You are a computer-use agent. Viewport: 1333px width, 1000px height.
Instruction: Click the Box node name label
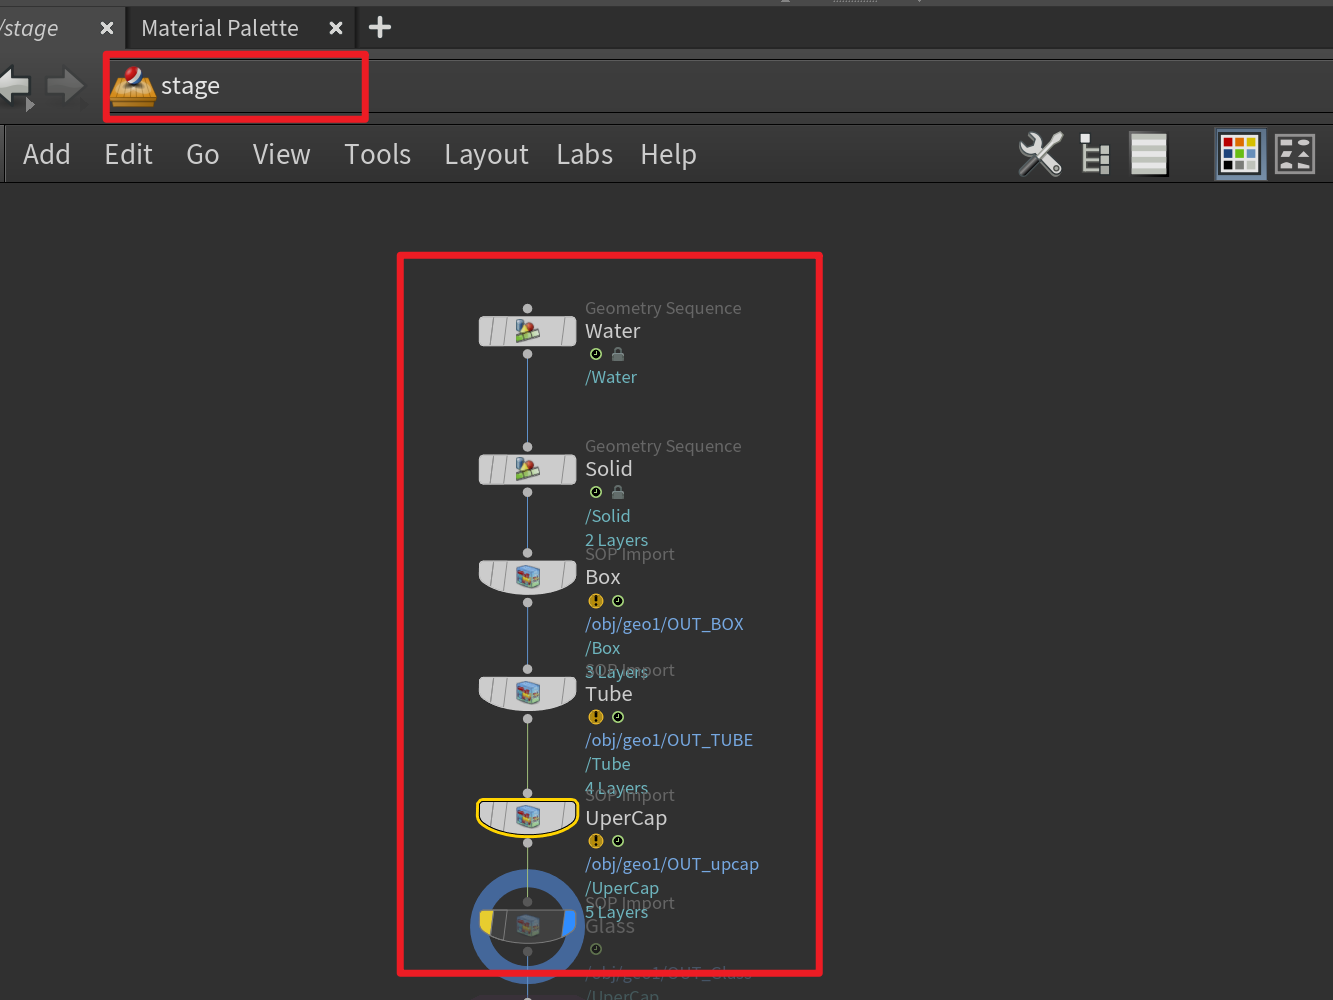pyautogui.click(x=603, y=577)
